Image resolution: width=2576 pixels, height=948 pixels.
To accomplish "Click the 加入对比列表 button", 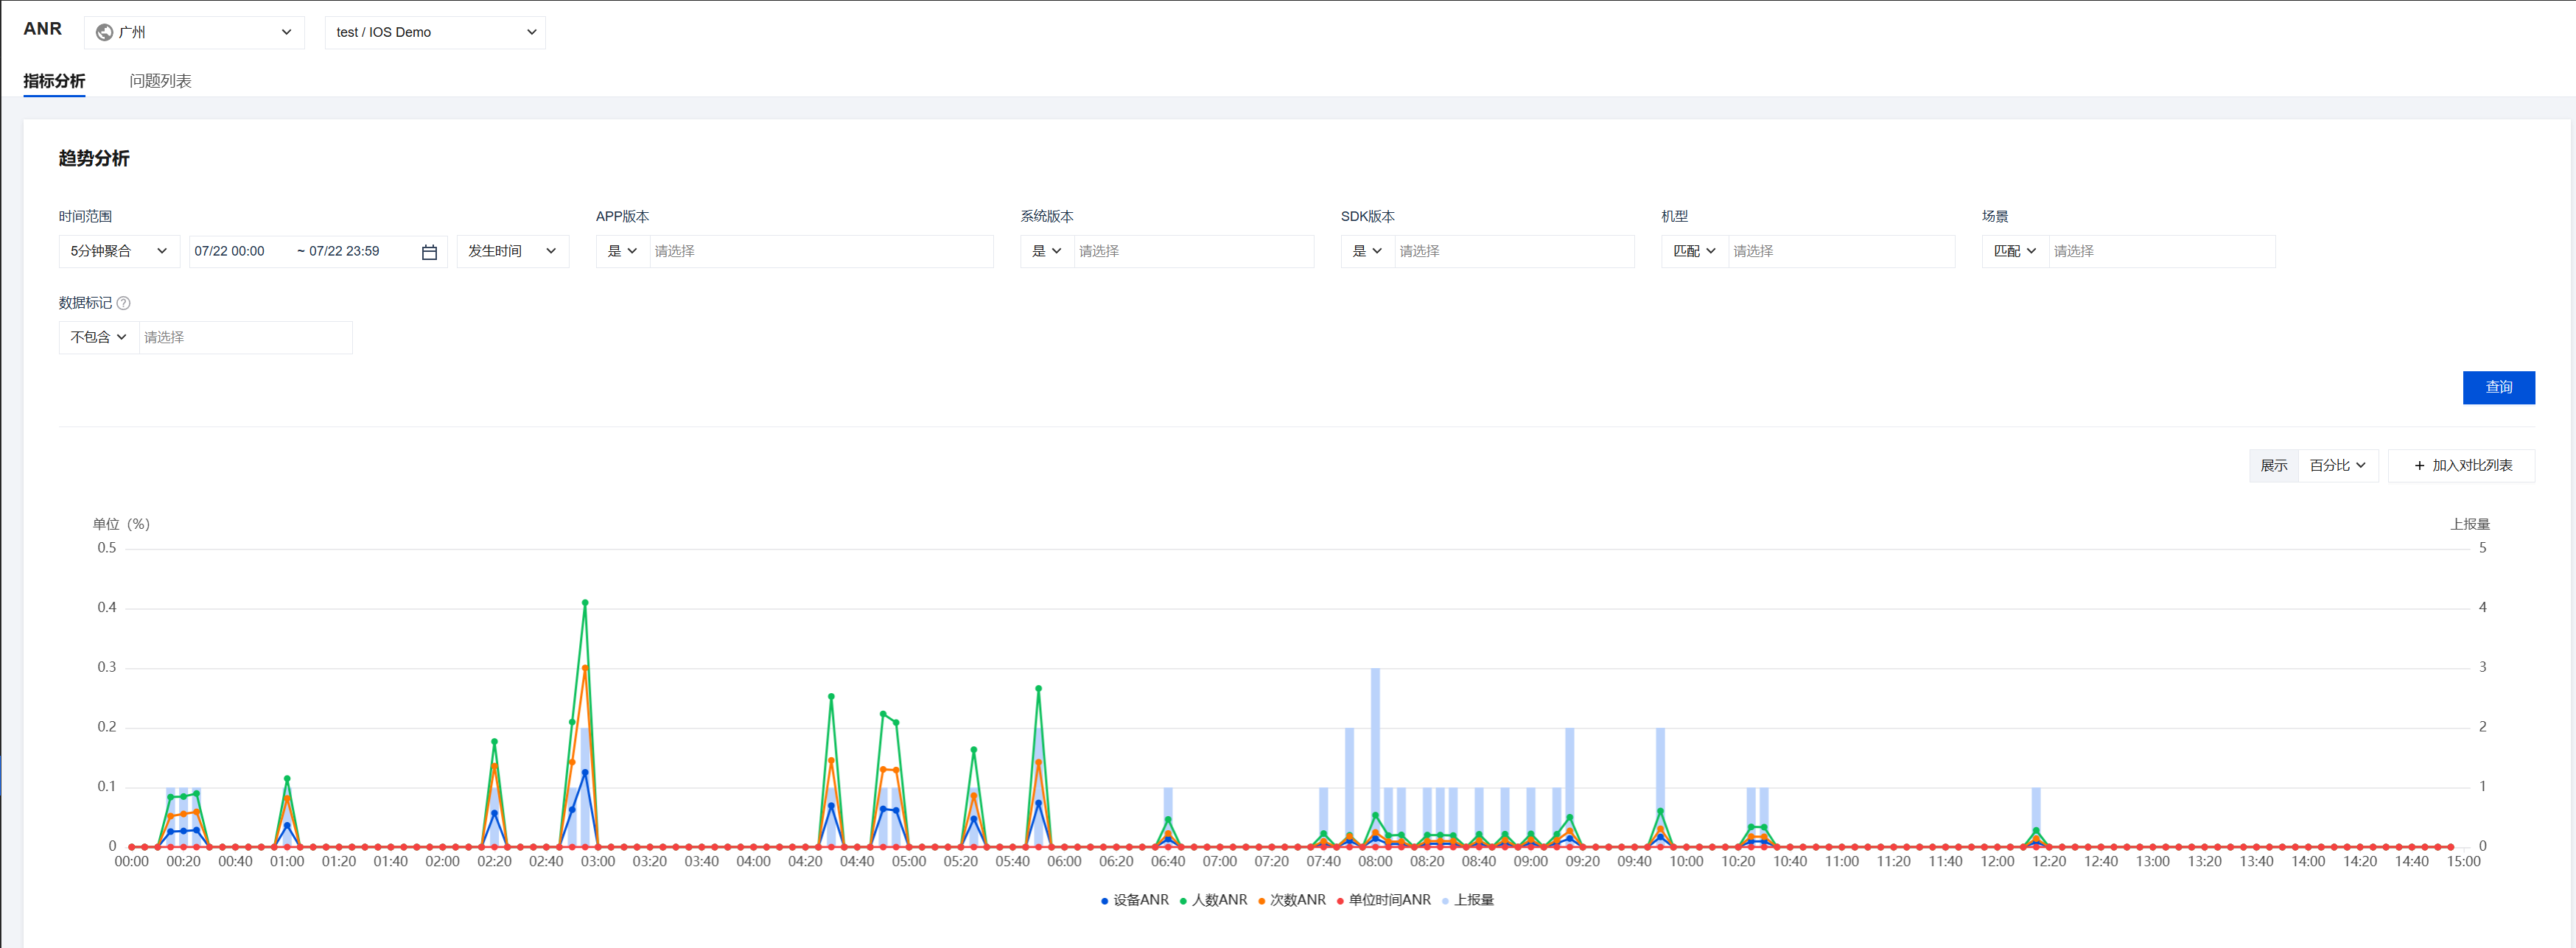I will pos(2461,466).
